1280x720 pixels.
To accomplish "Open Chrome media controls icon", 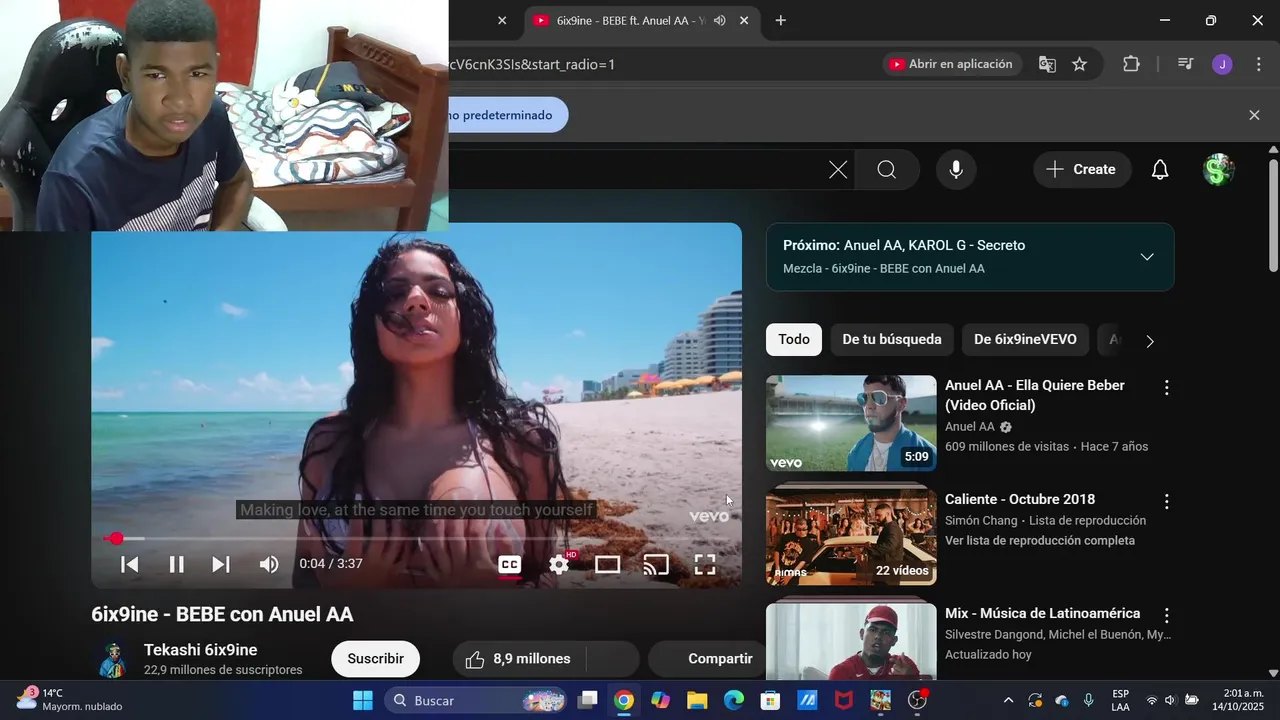I will point(1186,64).
